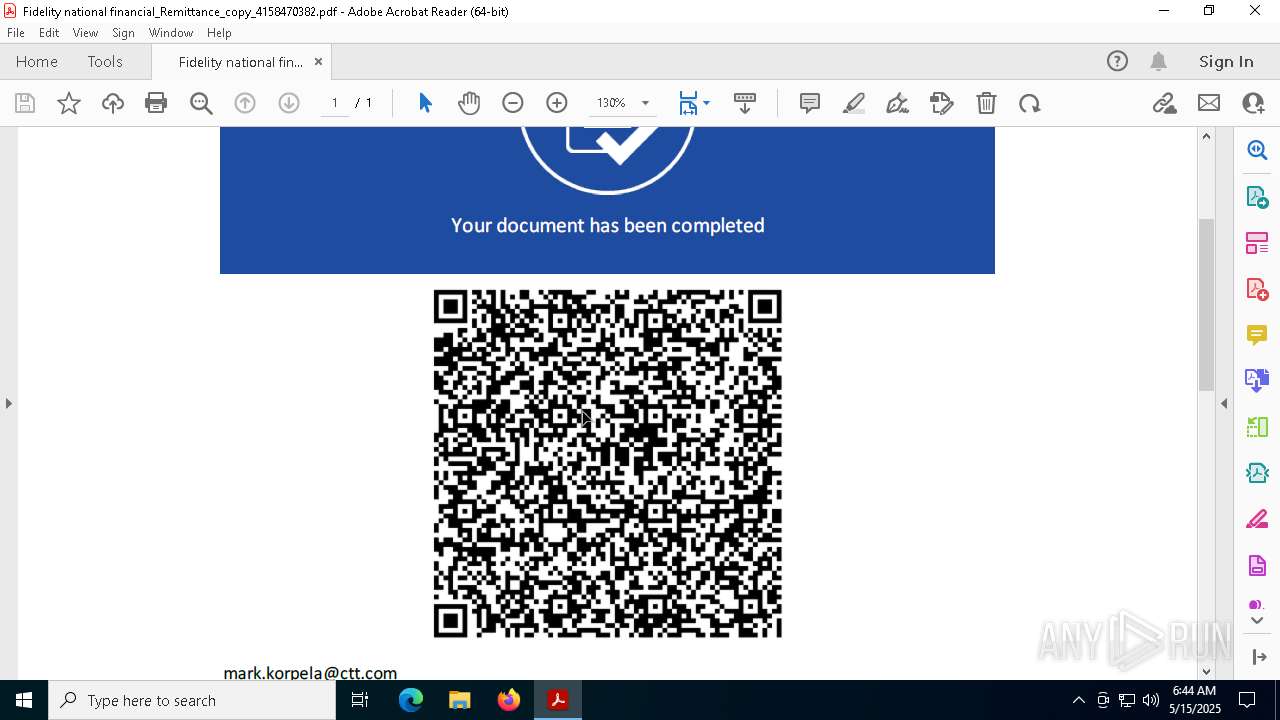Add a sticky note comment
The image size is (1280, 720).
(x=810, y=103)
